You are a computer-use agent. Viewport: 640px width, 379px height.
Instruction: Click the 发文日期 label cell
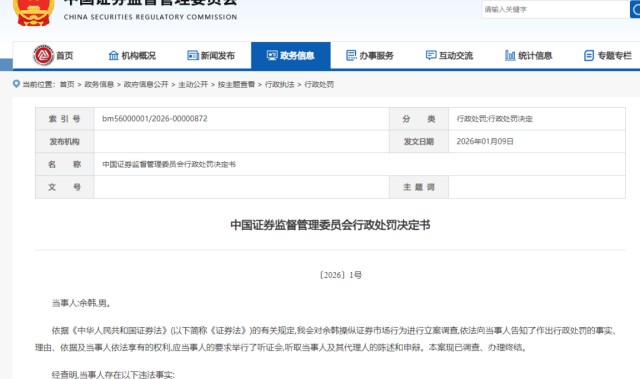(419, 142)
